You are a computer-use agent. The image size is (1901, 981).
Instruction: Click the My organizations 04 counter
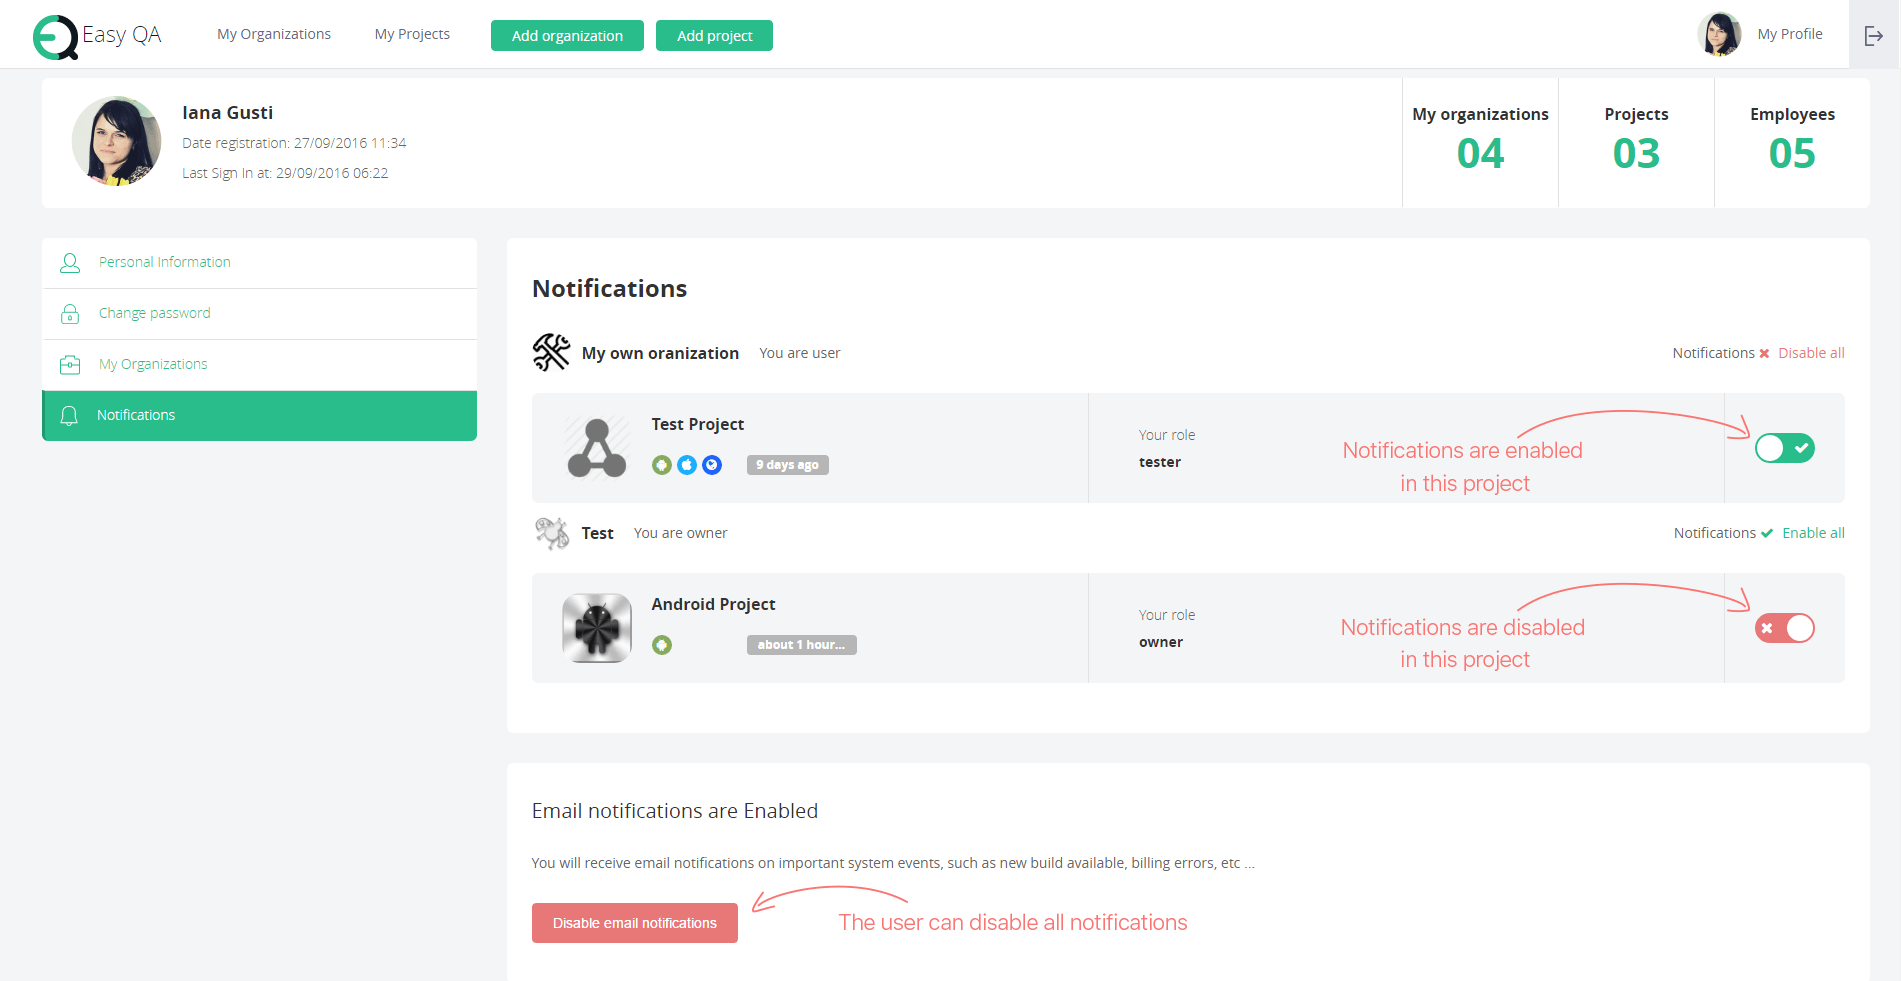coord(1480,142)
